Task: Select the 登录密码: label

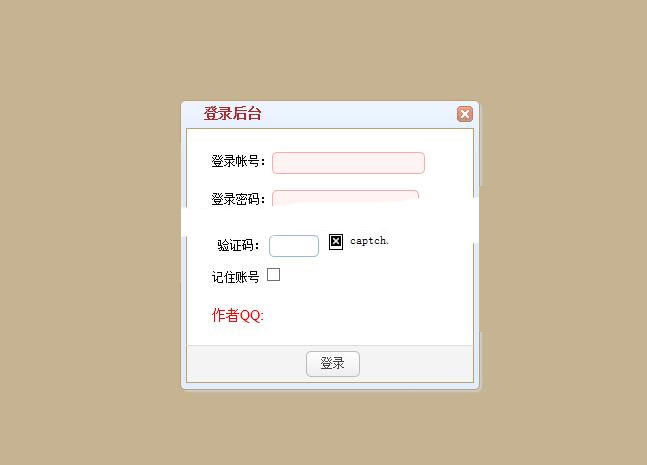Action: coord(238,199)
